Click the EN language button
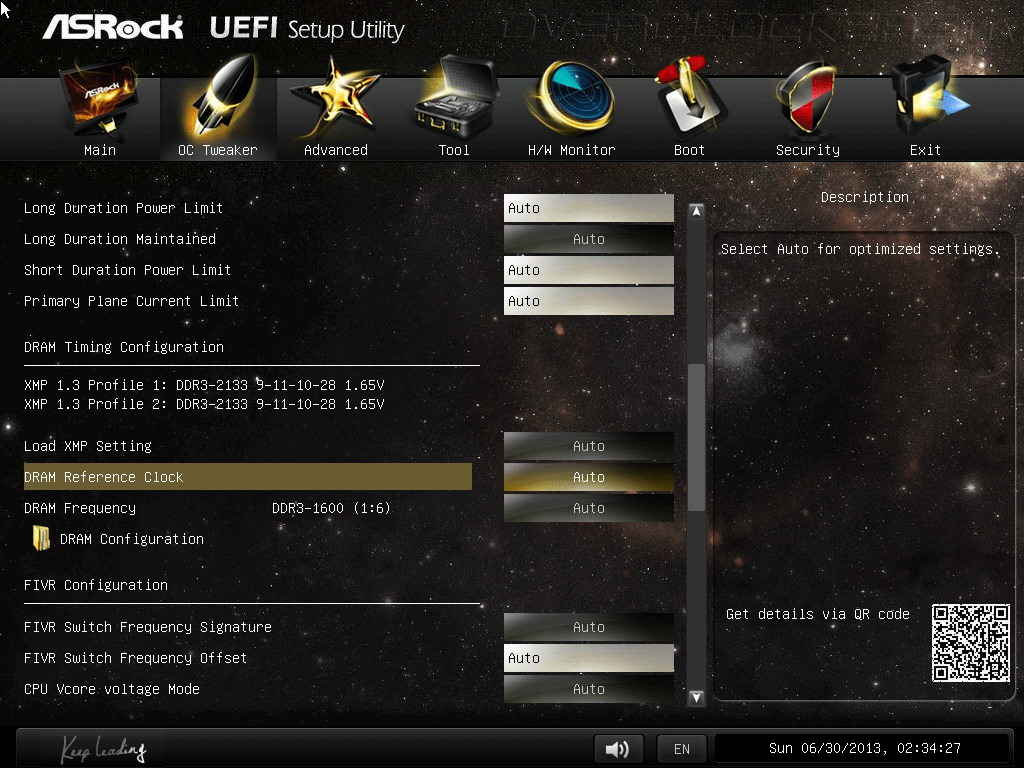 tap(682, 748)
